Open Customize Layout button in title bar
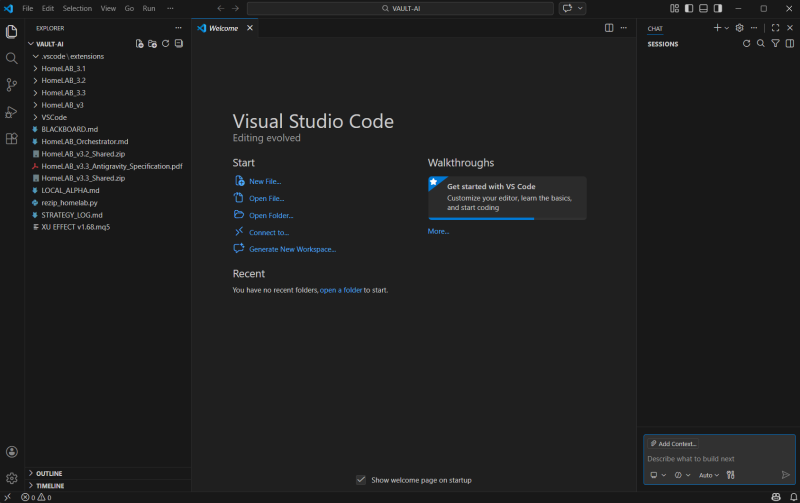The width and height of the screenshot is (800, 503). tap(674, 8)
